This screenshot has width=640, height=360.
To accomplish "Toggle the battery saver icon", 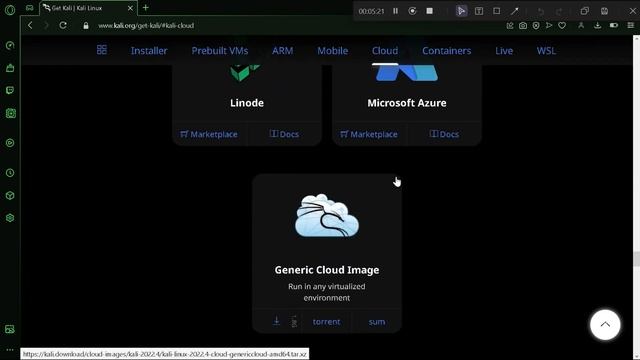I will point(614,25).
